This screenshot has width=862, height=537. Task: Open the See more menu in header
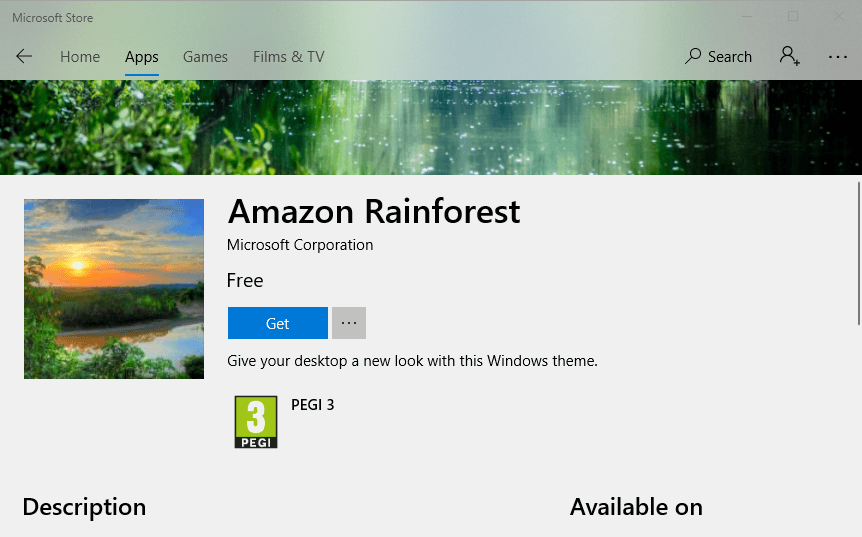pyautogui.click(x=838, y=57)
